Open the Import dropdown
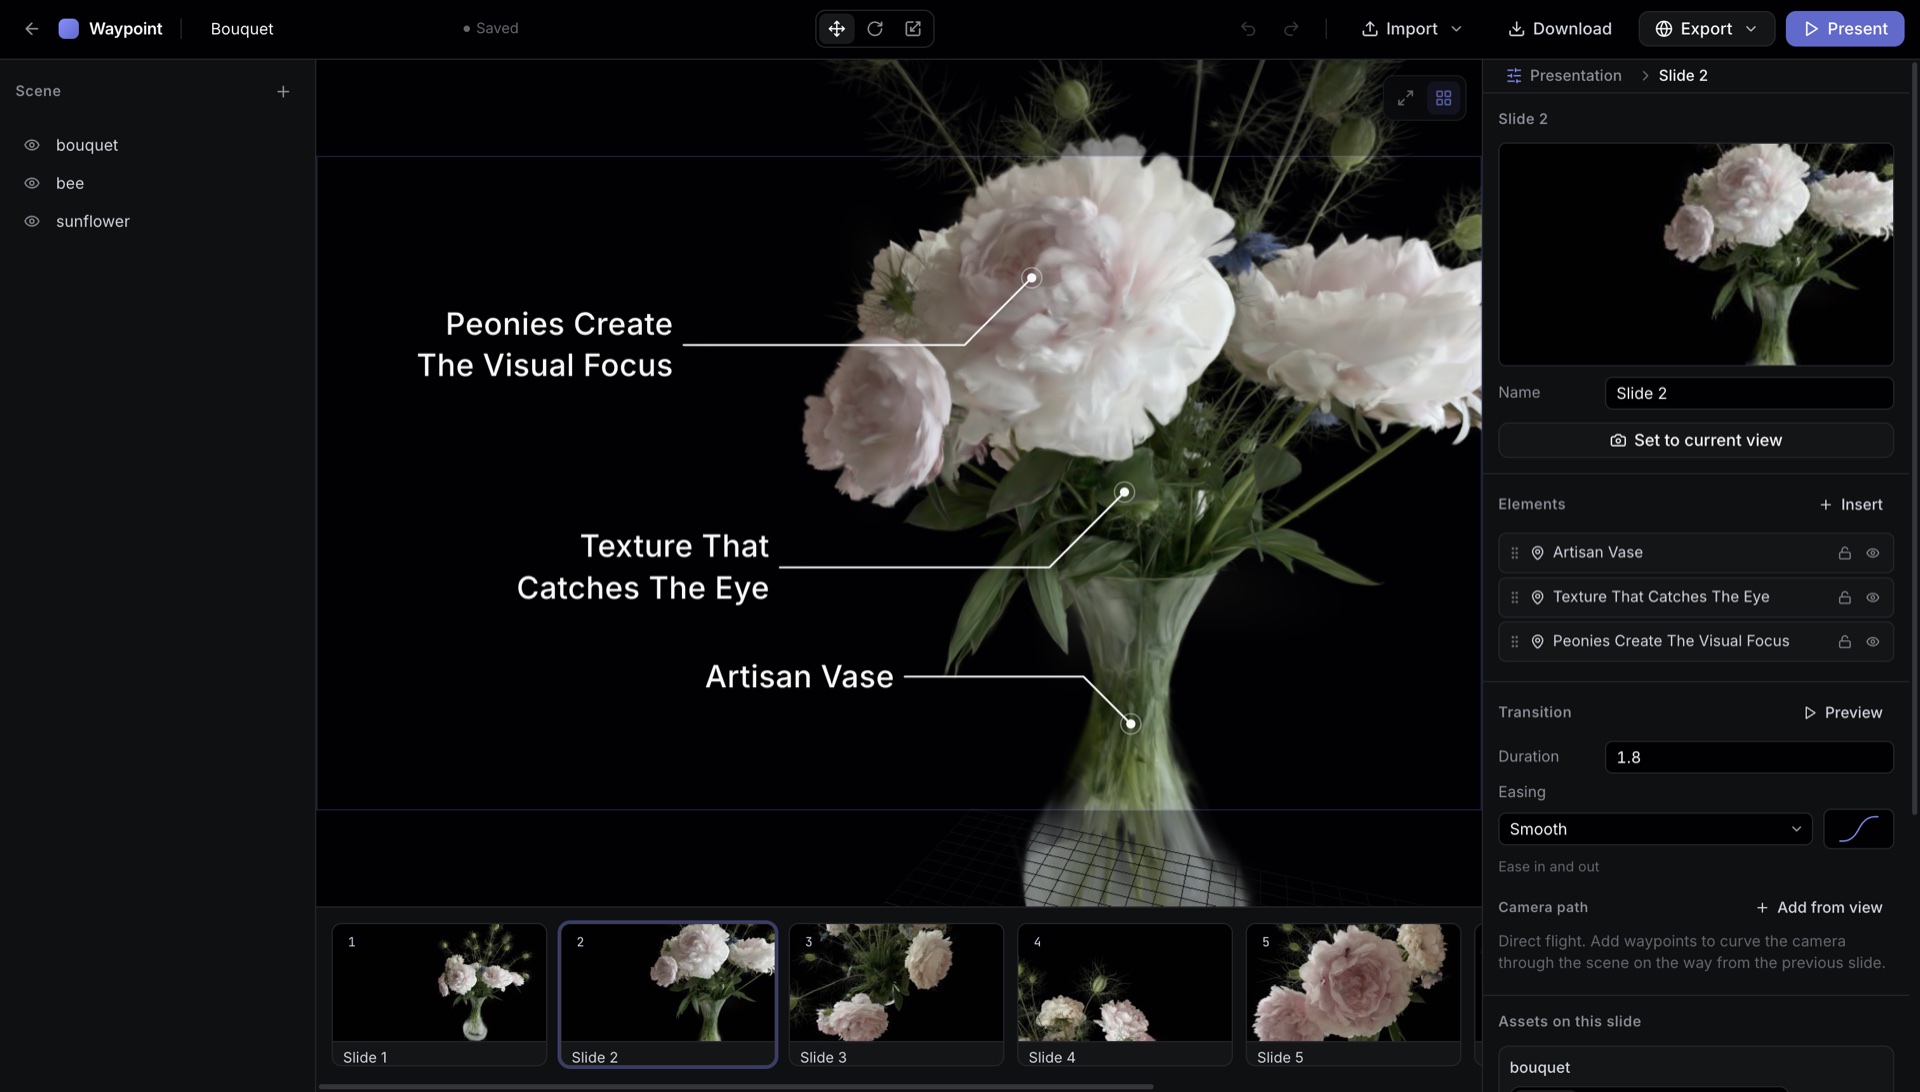The image size is (1920, 1092). (1411, 29)
